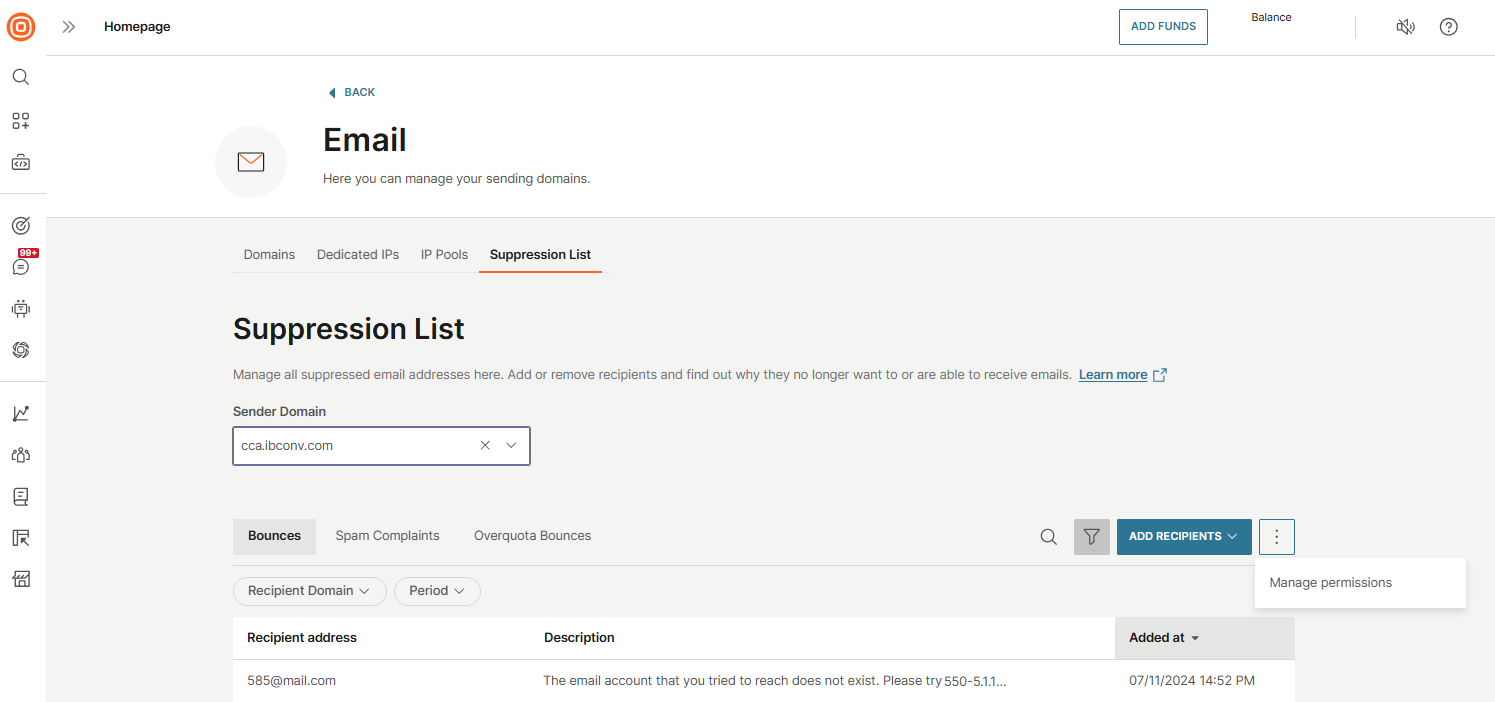Select the audience people icon in the sidebar
The height and width of the screenshot is (702, 1495).
[x=20, y=455]
